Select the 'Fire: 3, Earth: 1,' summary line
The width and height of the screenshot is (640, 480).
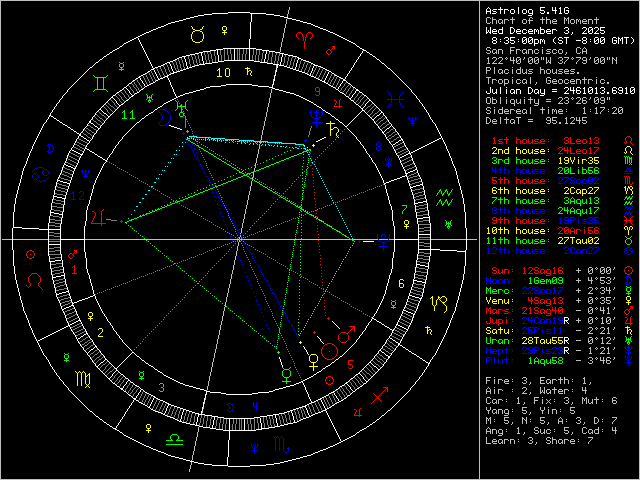click(539, 381)
